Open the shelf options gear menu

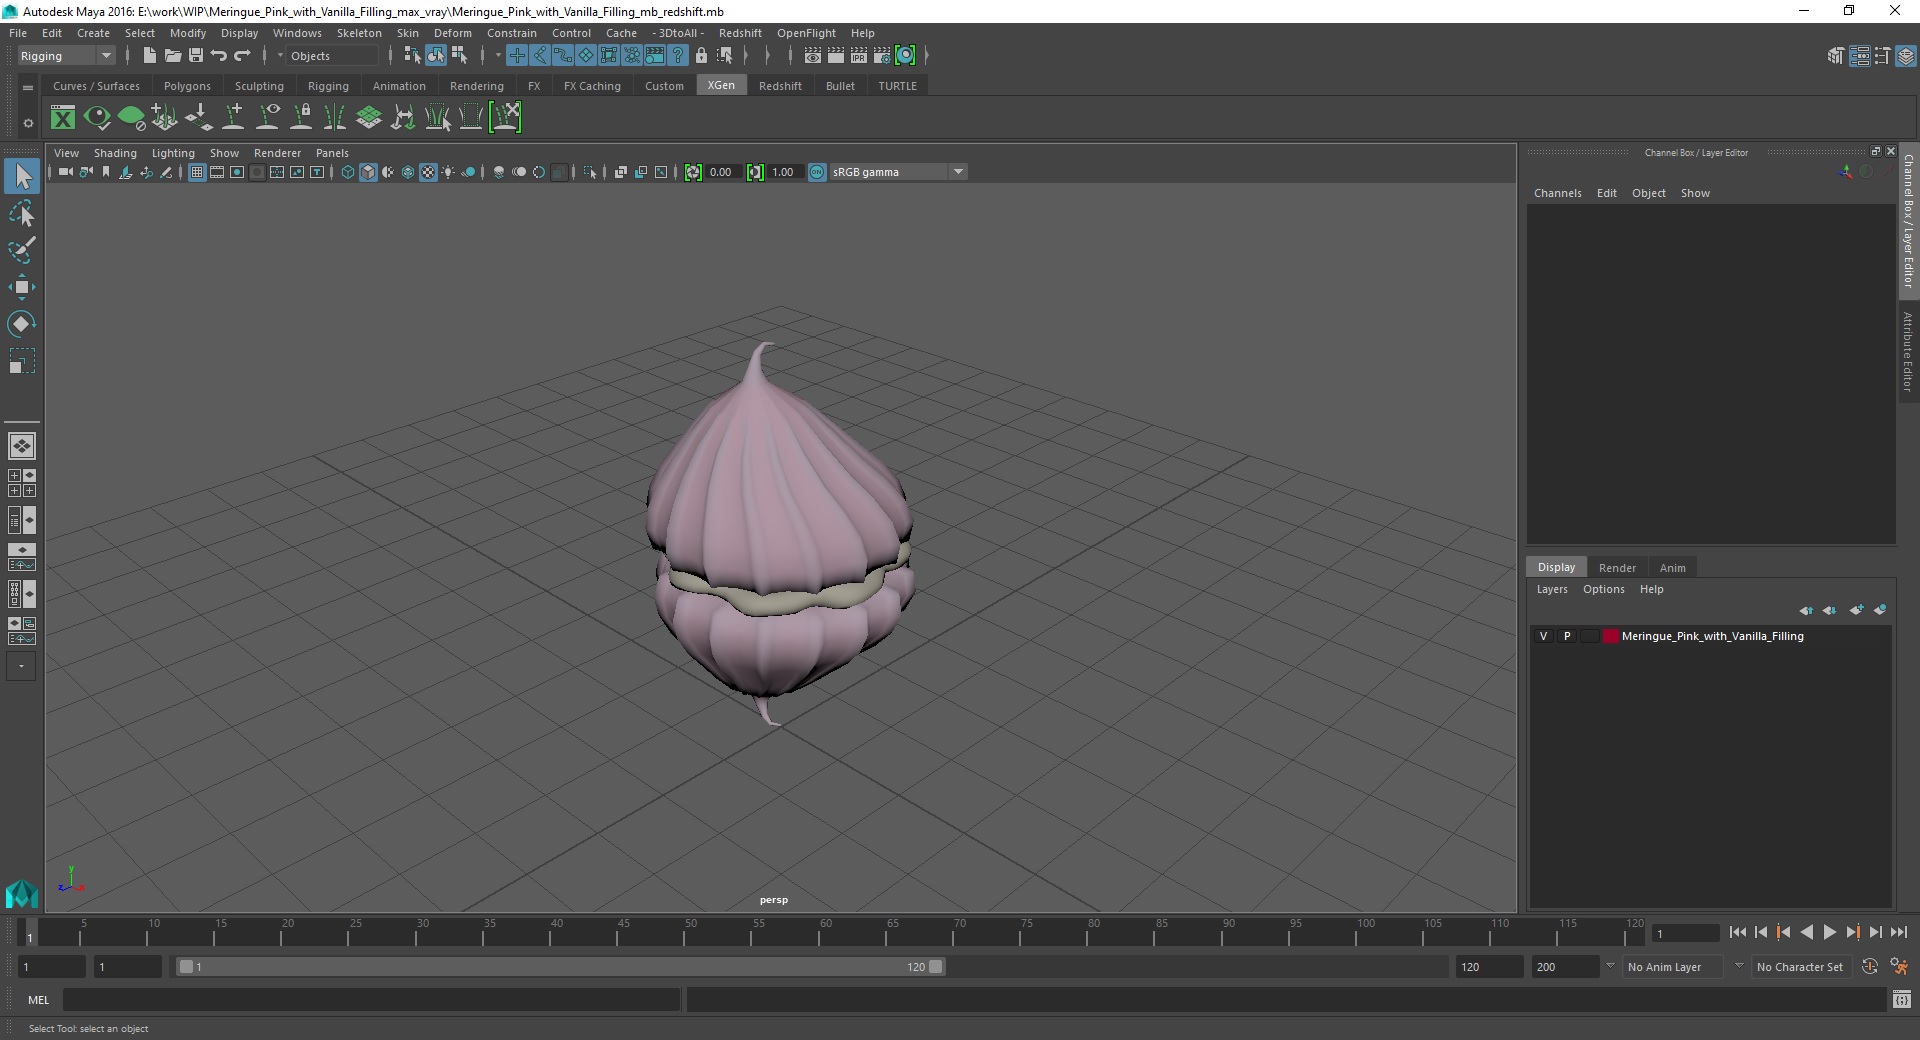28,123
